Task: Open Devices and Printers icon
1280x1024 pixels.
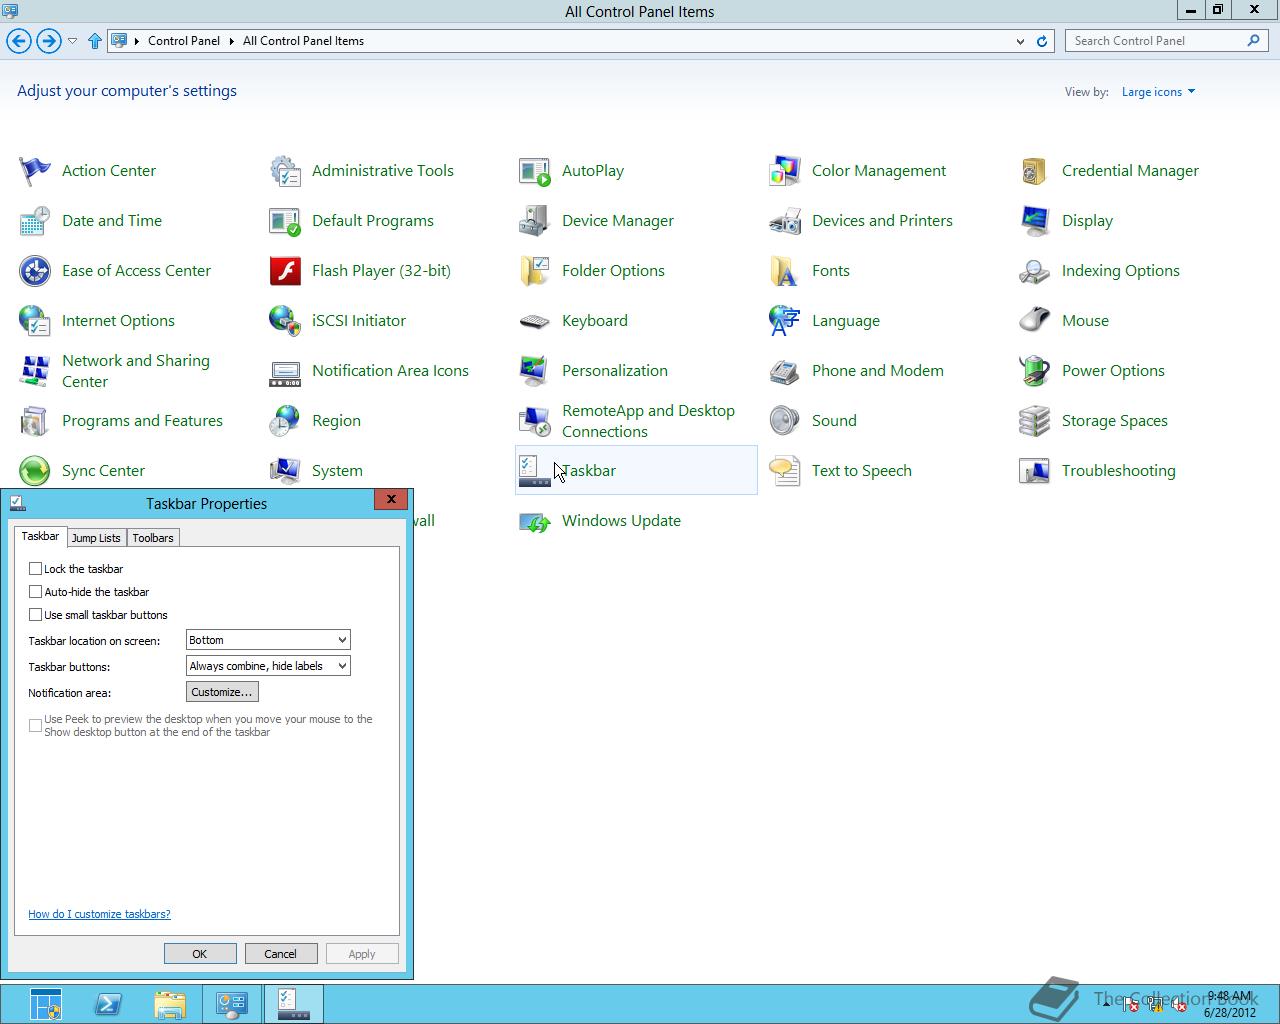Action: 785,221
